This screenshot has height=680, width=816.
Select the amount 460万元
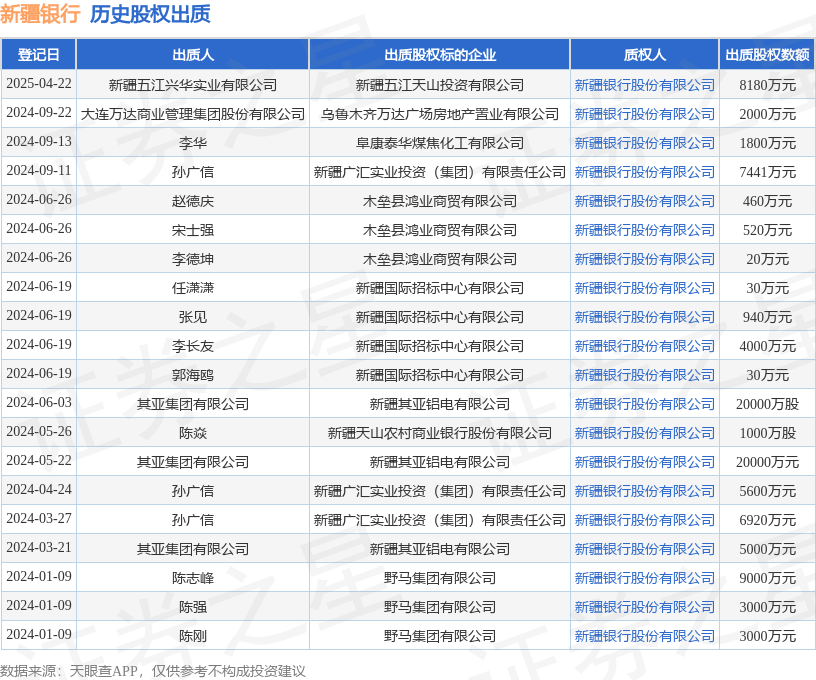tap(768, 201)
